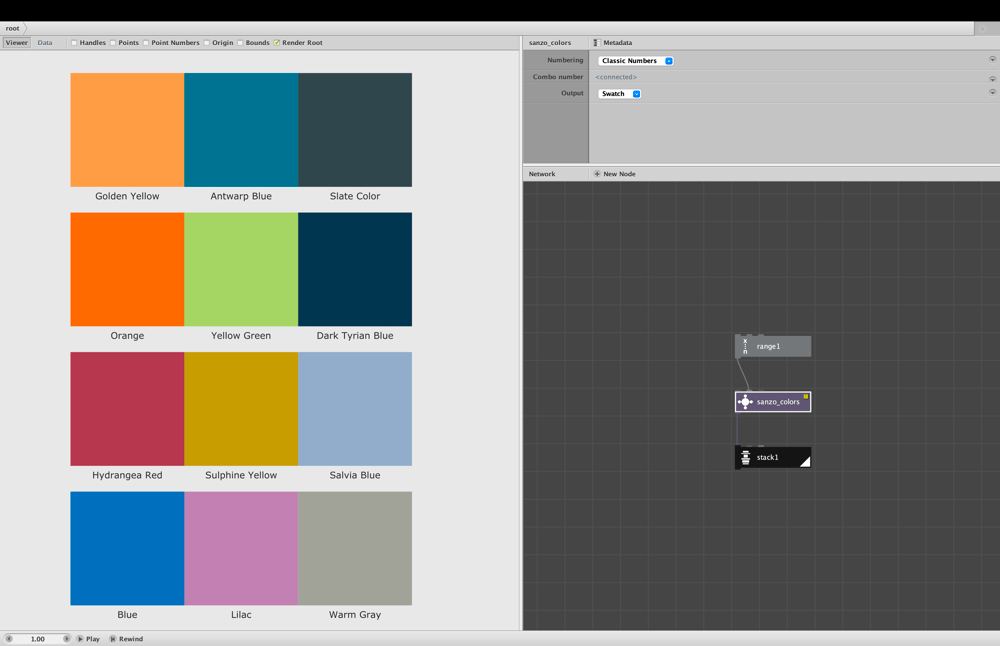Click the "Sulphine Yellow" label text
1000x646 pixels.
[241, 475]
